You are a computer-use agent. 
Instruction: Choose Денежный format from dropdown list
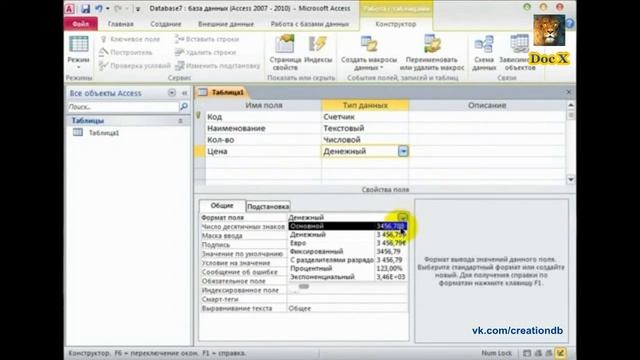[348, 235]
